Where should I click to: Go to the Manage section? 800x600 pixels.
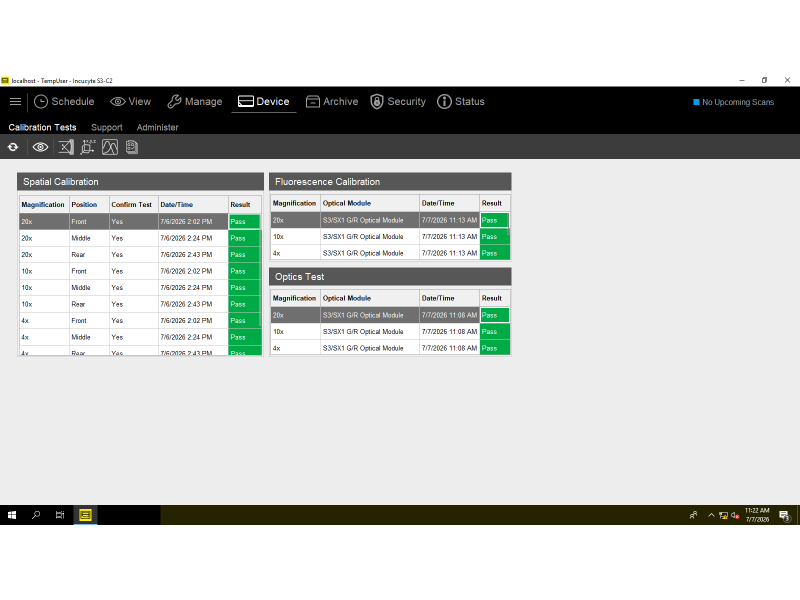click(x=195, y=102)
